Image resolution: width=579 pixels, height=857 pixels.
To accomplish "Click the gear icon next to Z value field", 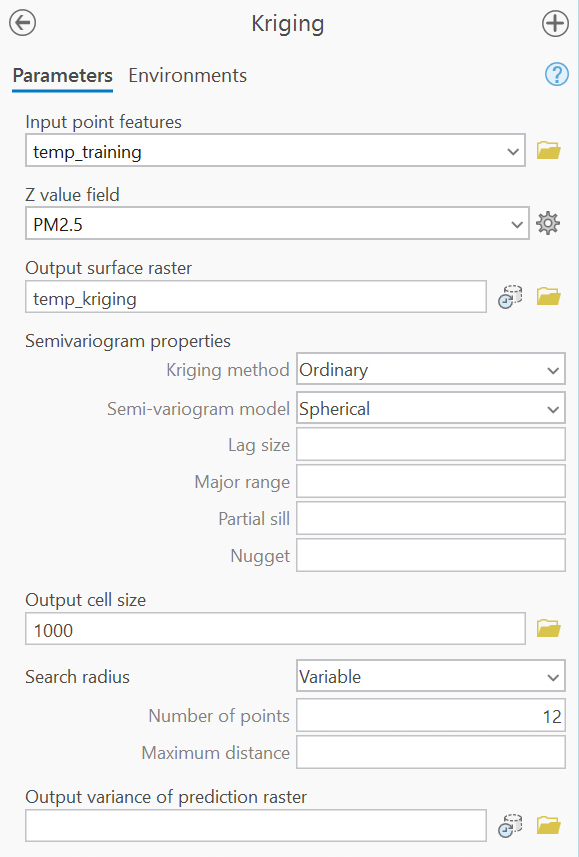I will (548, 223).
